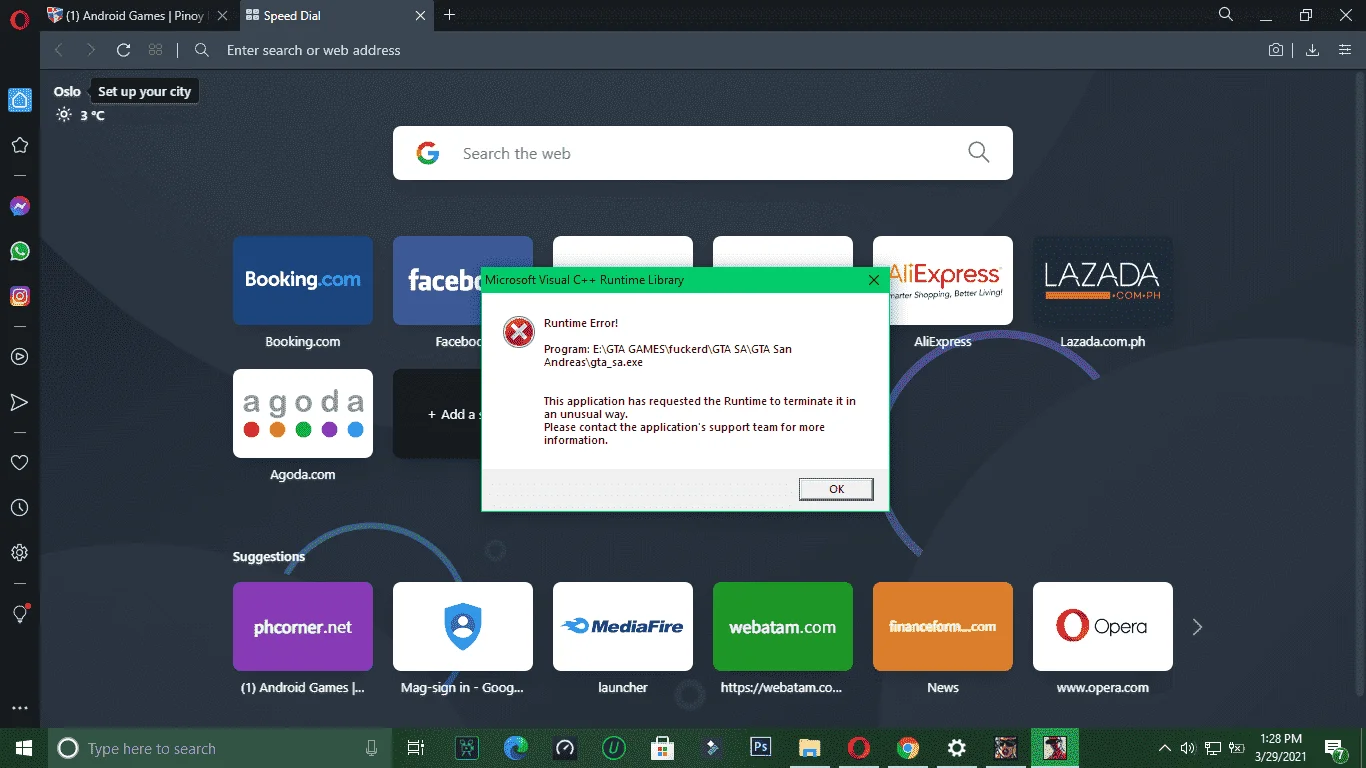Open the History clock icon in sidebar
1366x768 pixels.
19,508
